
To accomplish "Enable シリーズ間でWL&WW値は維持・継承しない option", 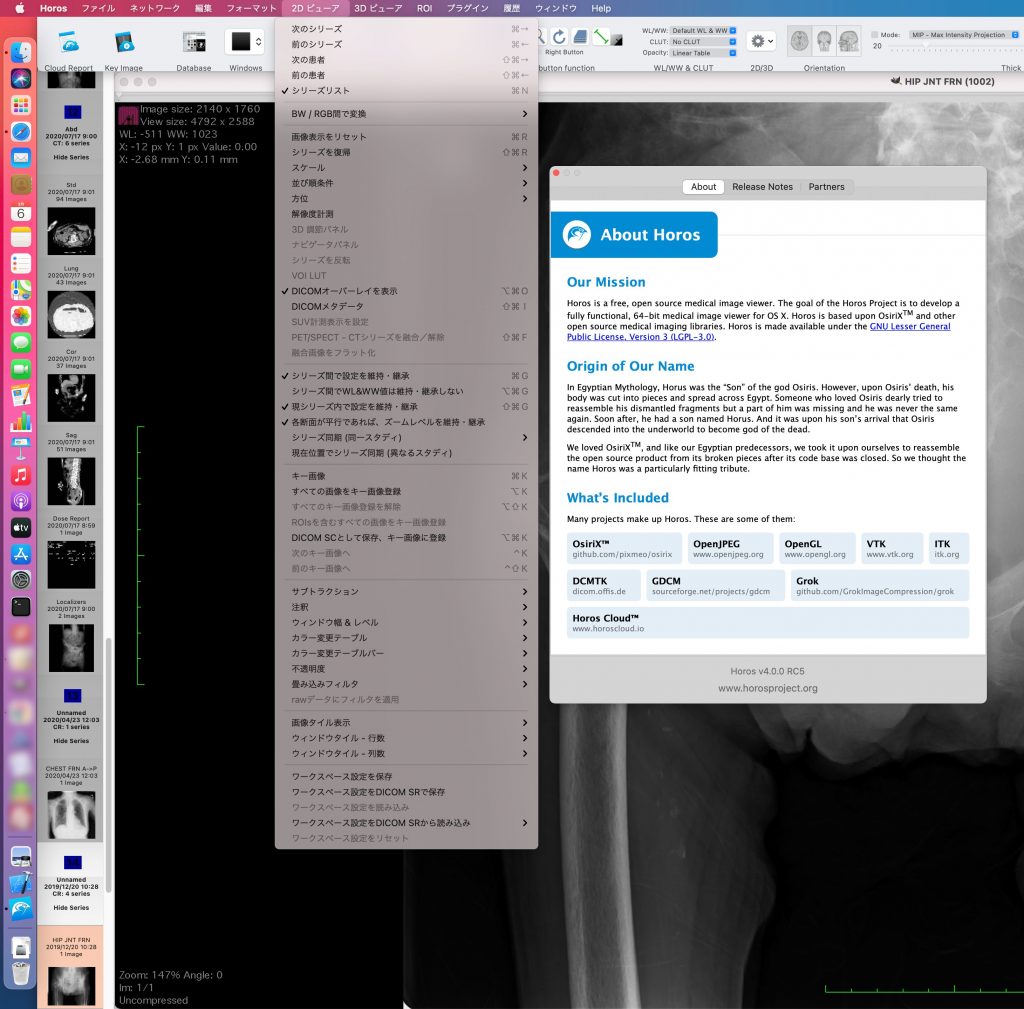I will (x=406, y=391).
